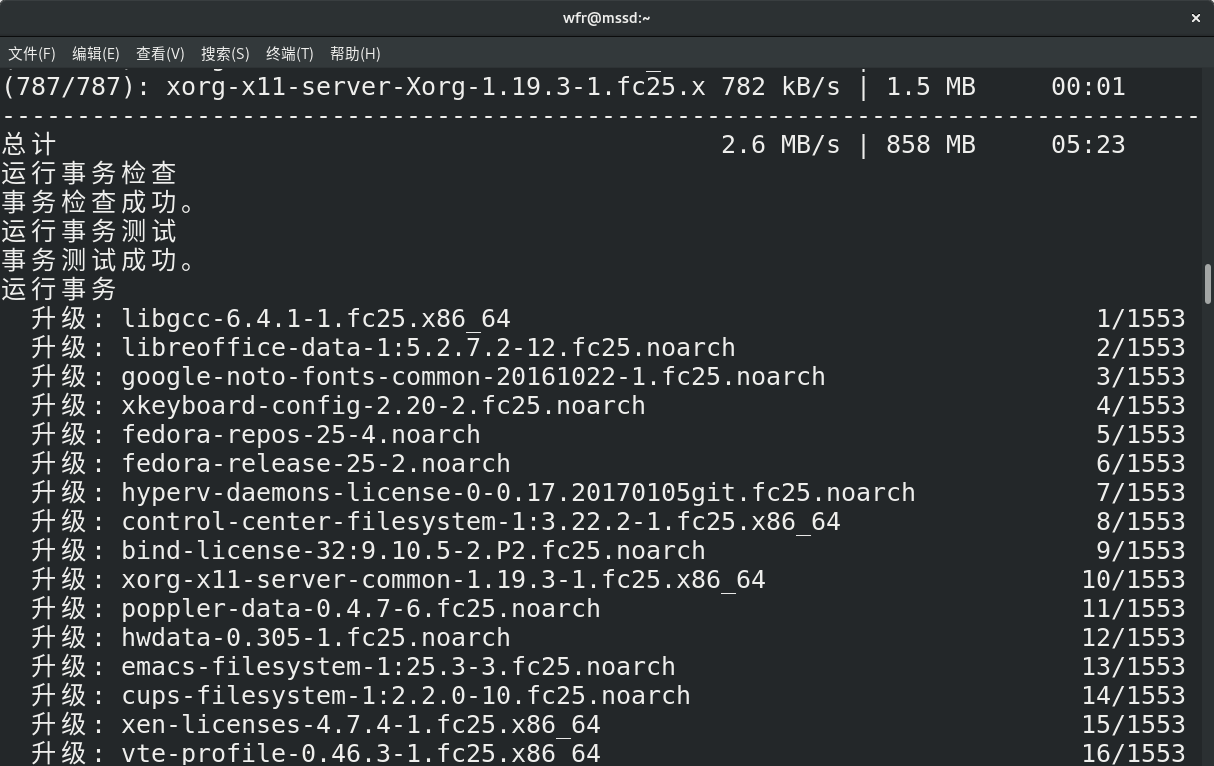Click the 16/1553 progress counter
Screen dimensions: 1214x766
point(1133,753)
